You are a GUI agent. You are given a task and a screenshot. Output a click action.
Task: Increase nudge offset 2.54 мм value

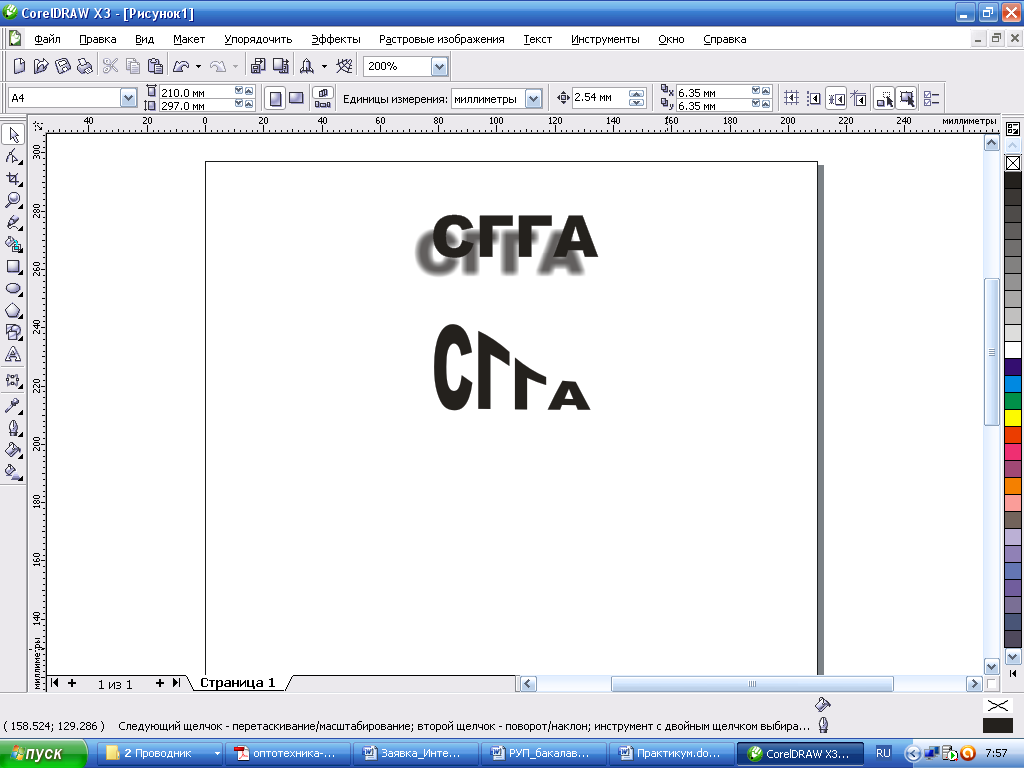pos(637,94)
